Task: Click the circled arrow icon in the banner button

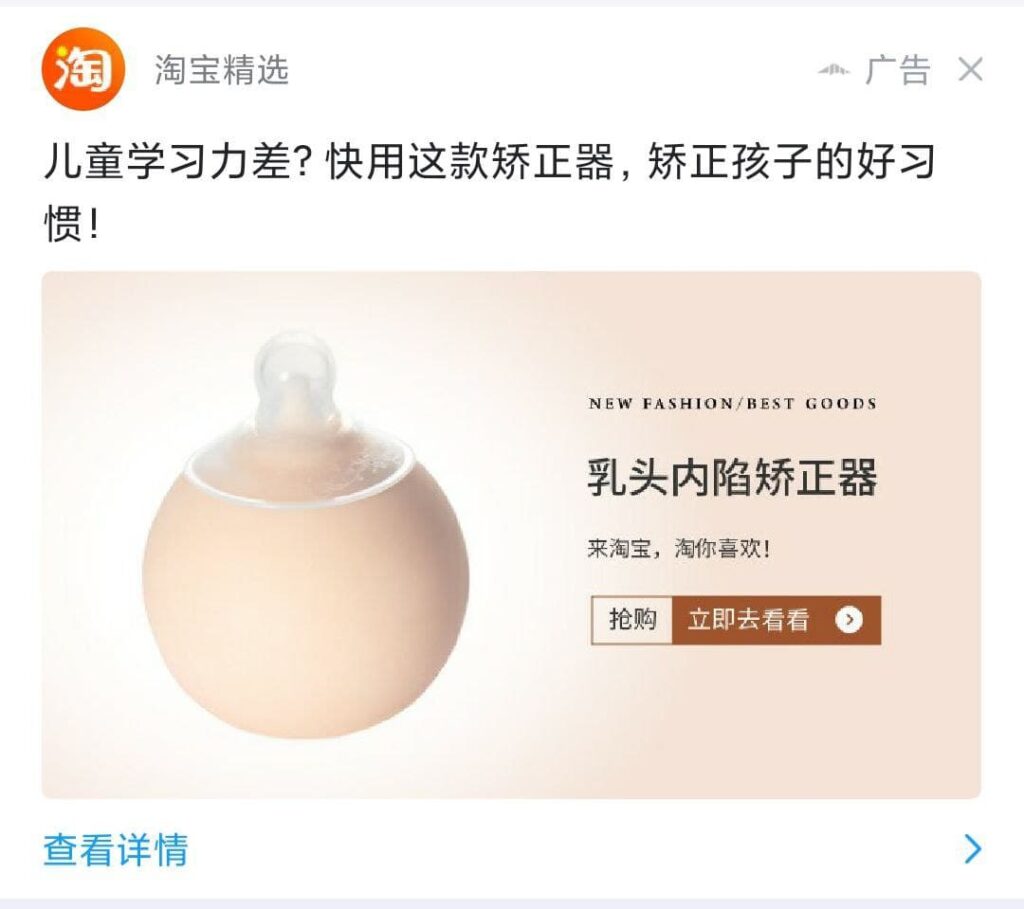Action: [849, 620]
